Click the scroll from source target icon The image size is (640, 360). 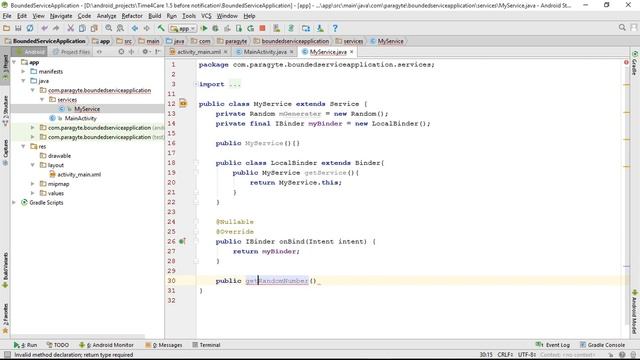121,52
